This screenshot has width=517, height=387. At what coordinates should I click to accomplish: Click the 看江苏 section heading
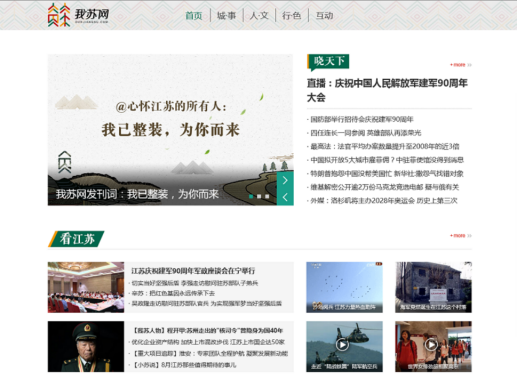76,239
